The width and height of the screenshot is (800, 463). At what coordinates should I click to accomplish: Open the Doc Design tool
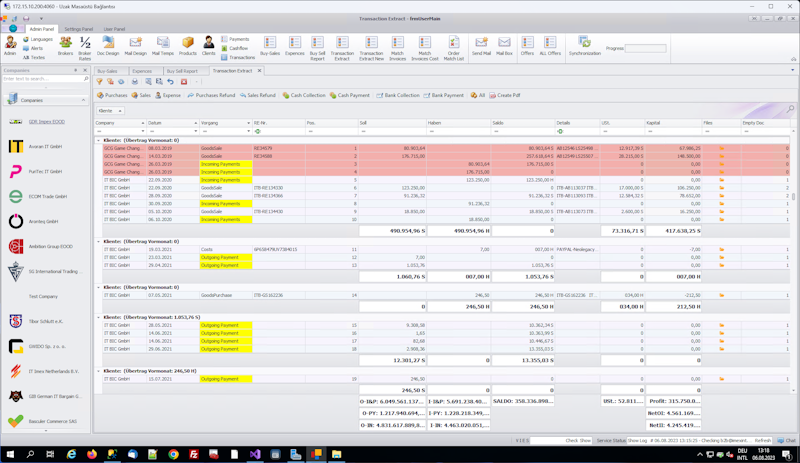[108, 46]
